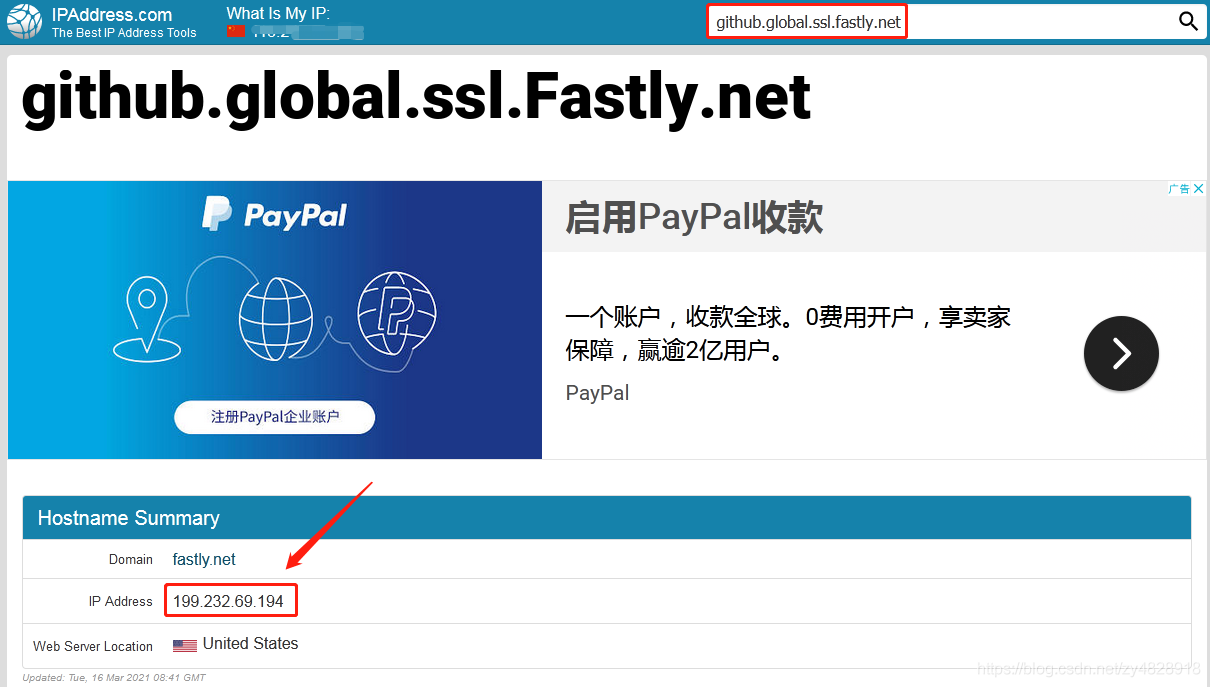Click the PayPal advertiser name under the ad text

[597, 392]
